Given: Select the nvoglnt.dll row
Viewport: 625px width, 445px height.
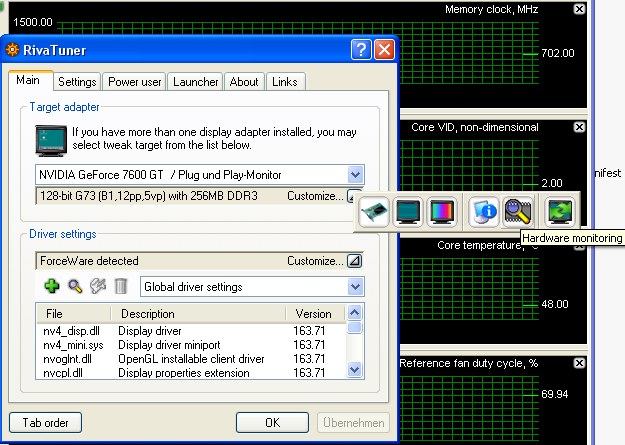Looking at the screenshot, I should point(191,359).
